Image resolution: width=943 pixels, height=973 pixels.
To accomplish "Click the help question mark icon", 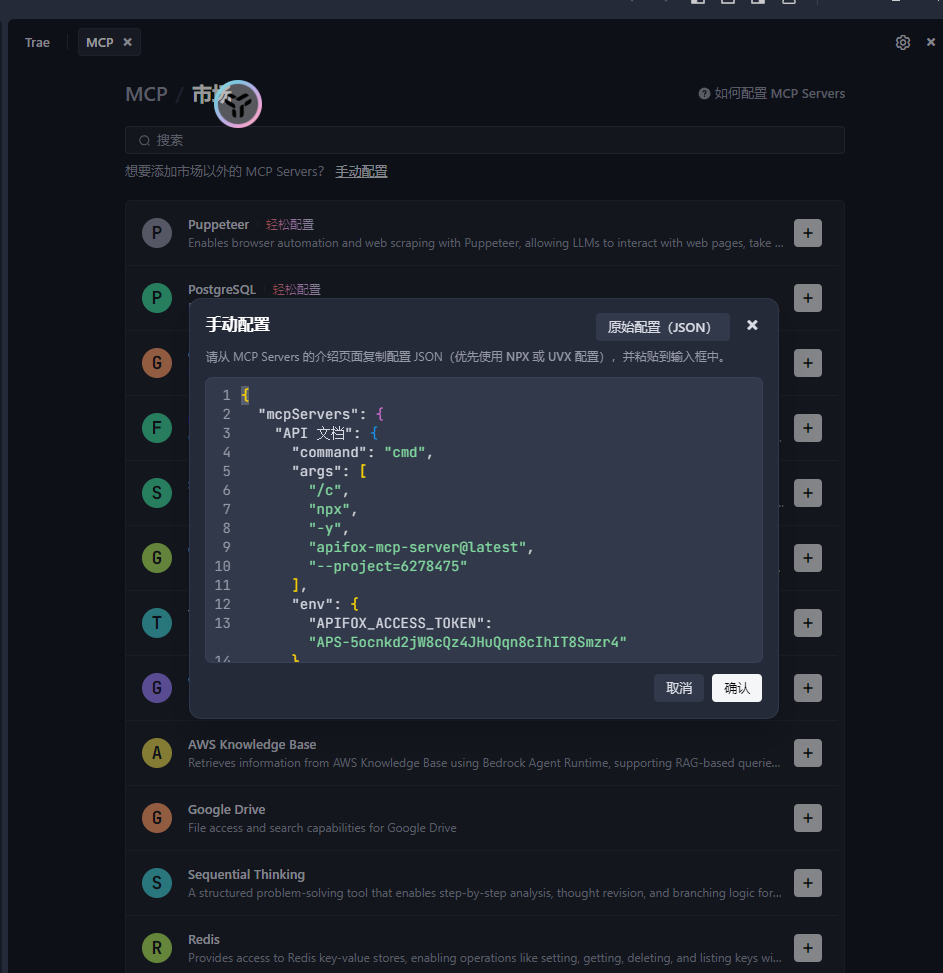I will click(x=704, y=94).
